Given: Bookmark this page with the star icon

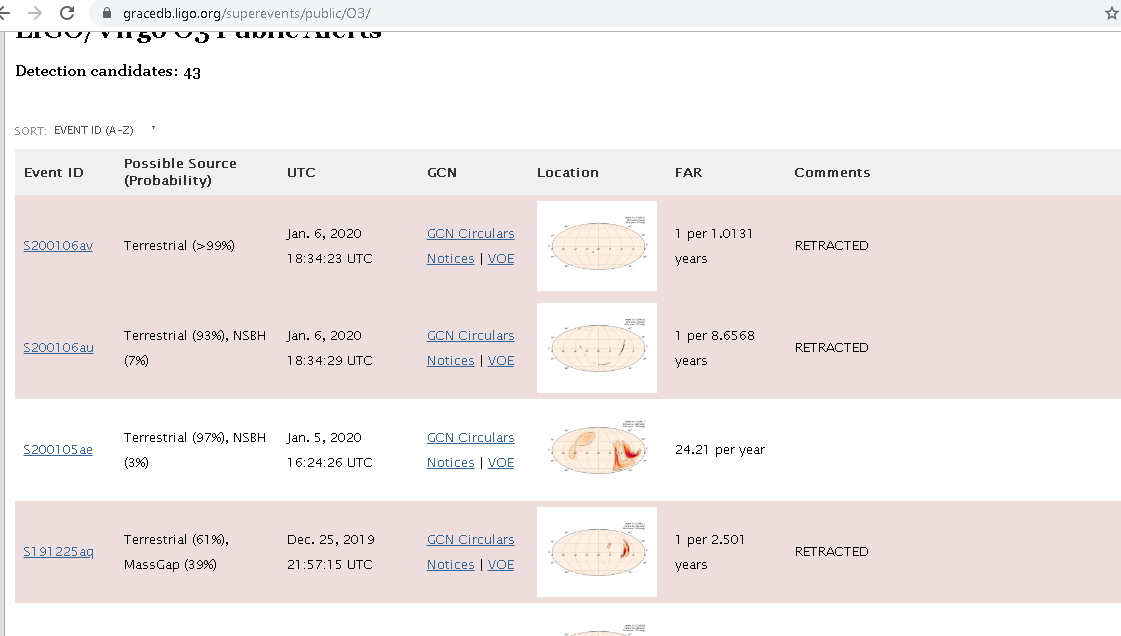Looking at the screenshot, I should pyautogui.click(x=1112, y=13).
